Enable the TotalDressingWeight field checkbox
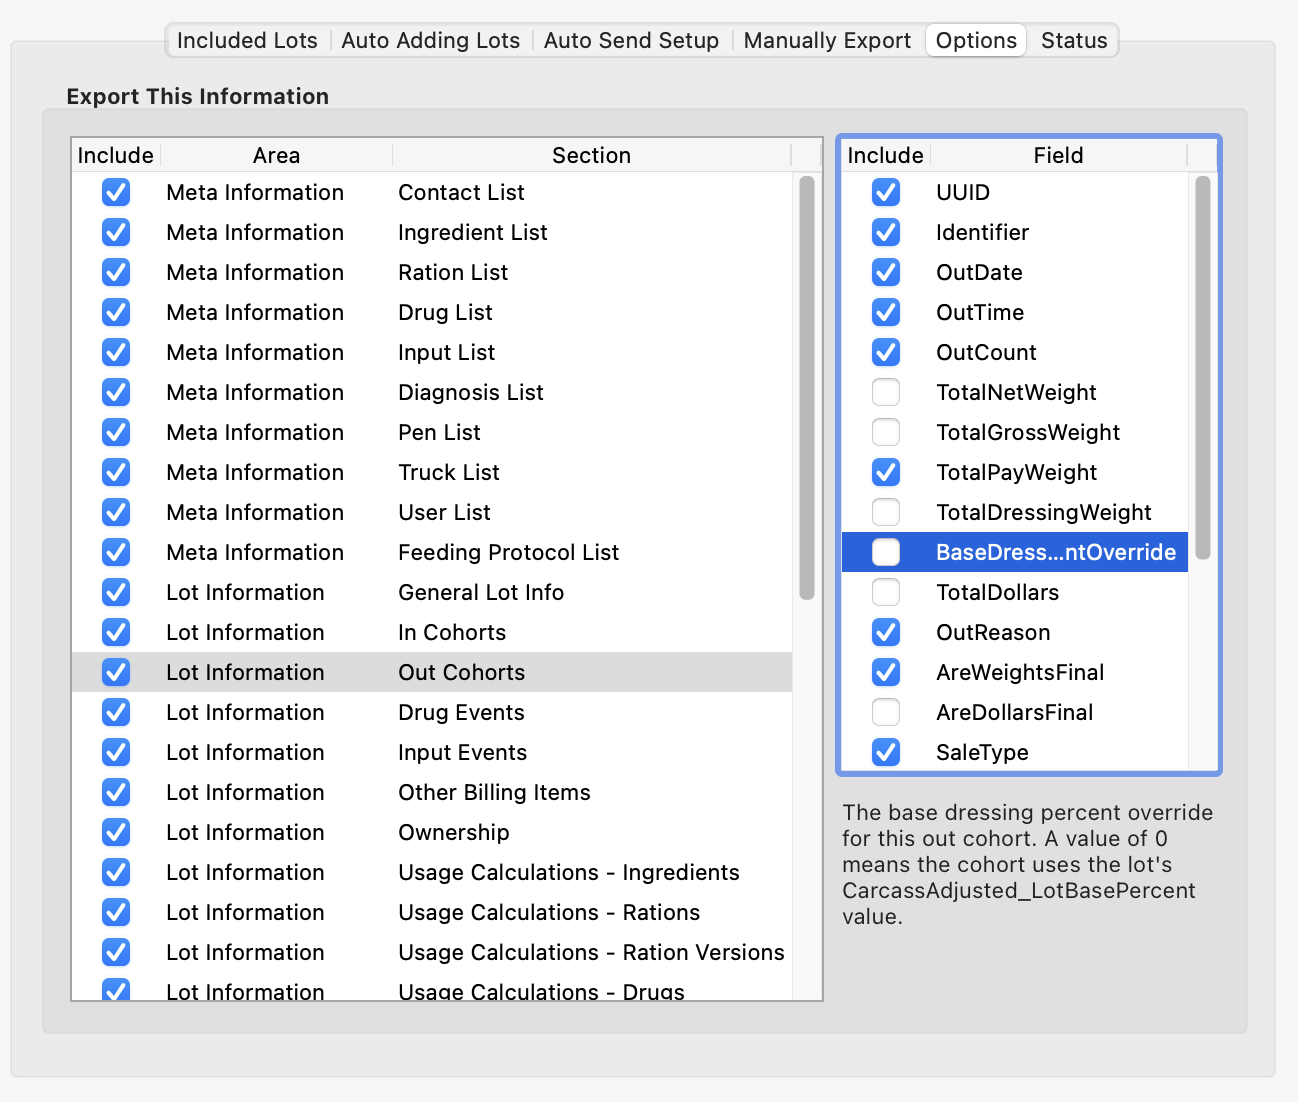Screen dimensions: 1298x1102 click(886, 512)
